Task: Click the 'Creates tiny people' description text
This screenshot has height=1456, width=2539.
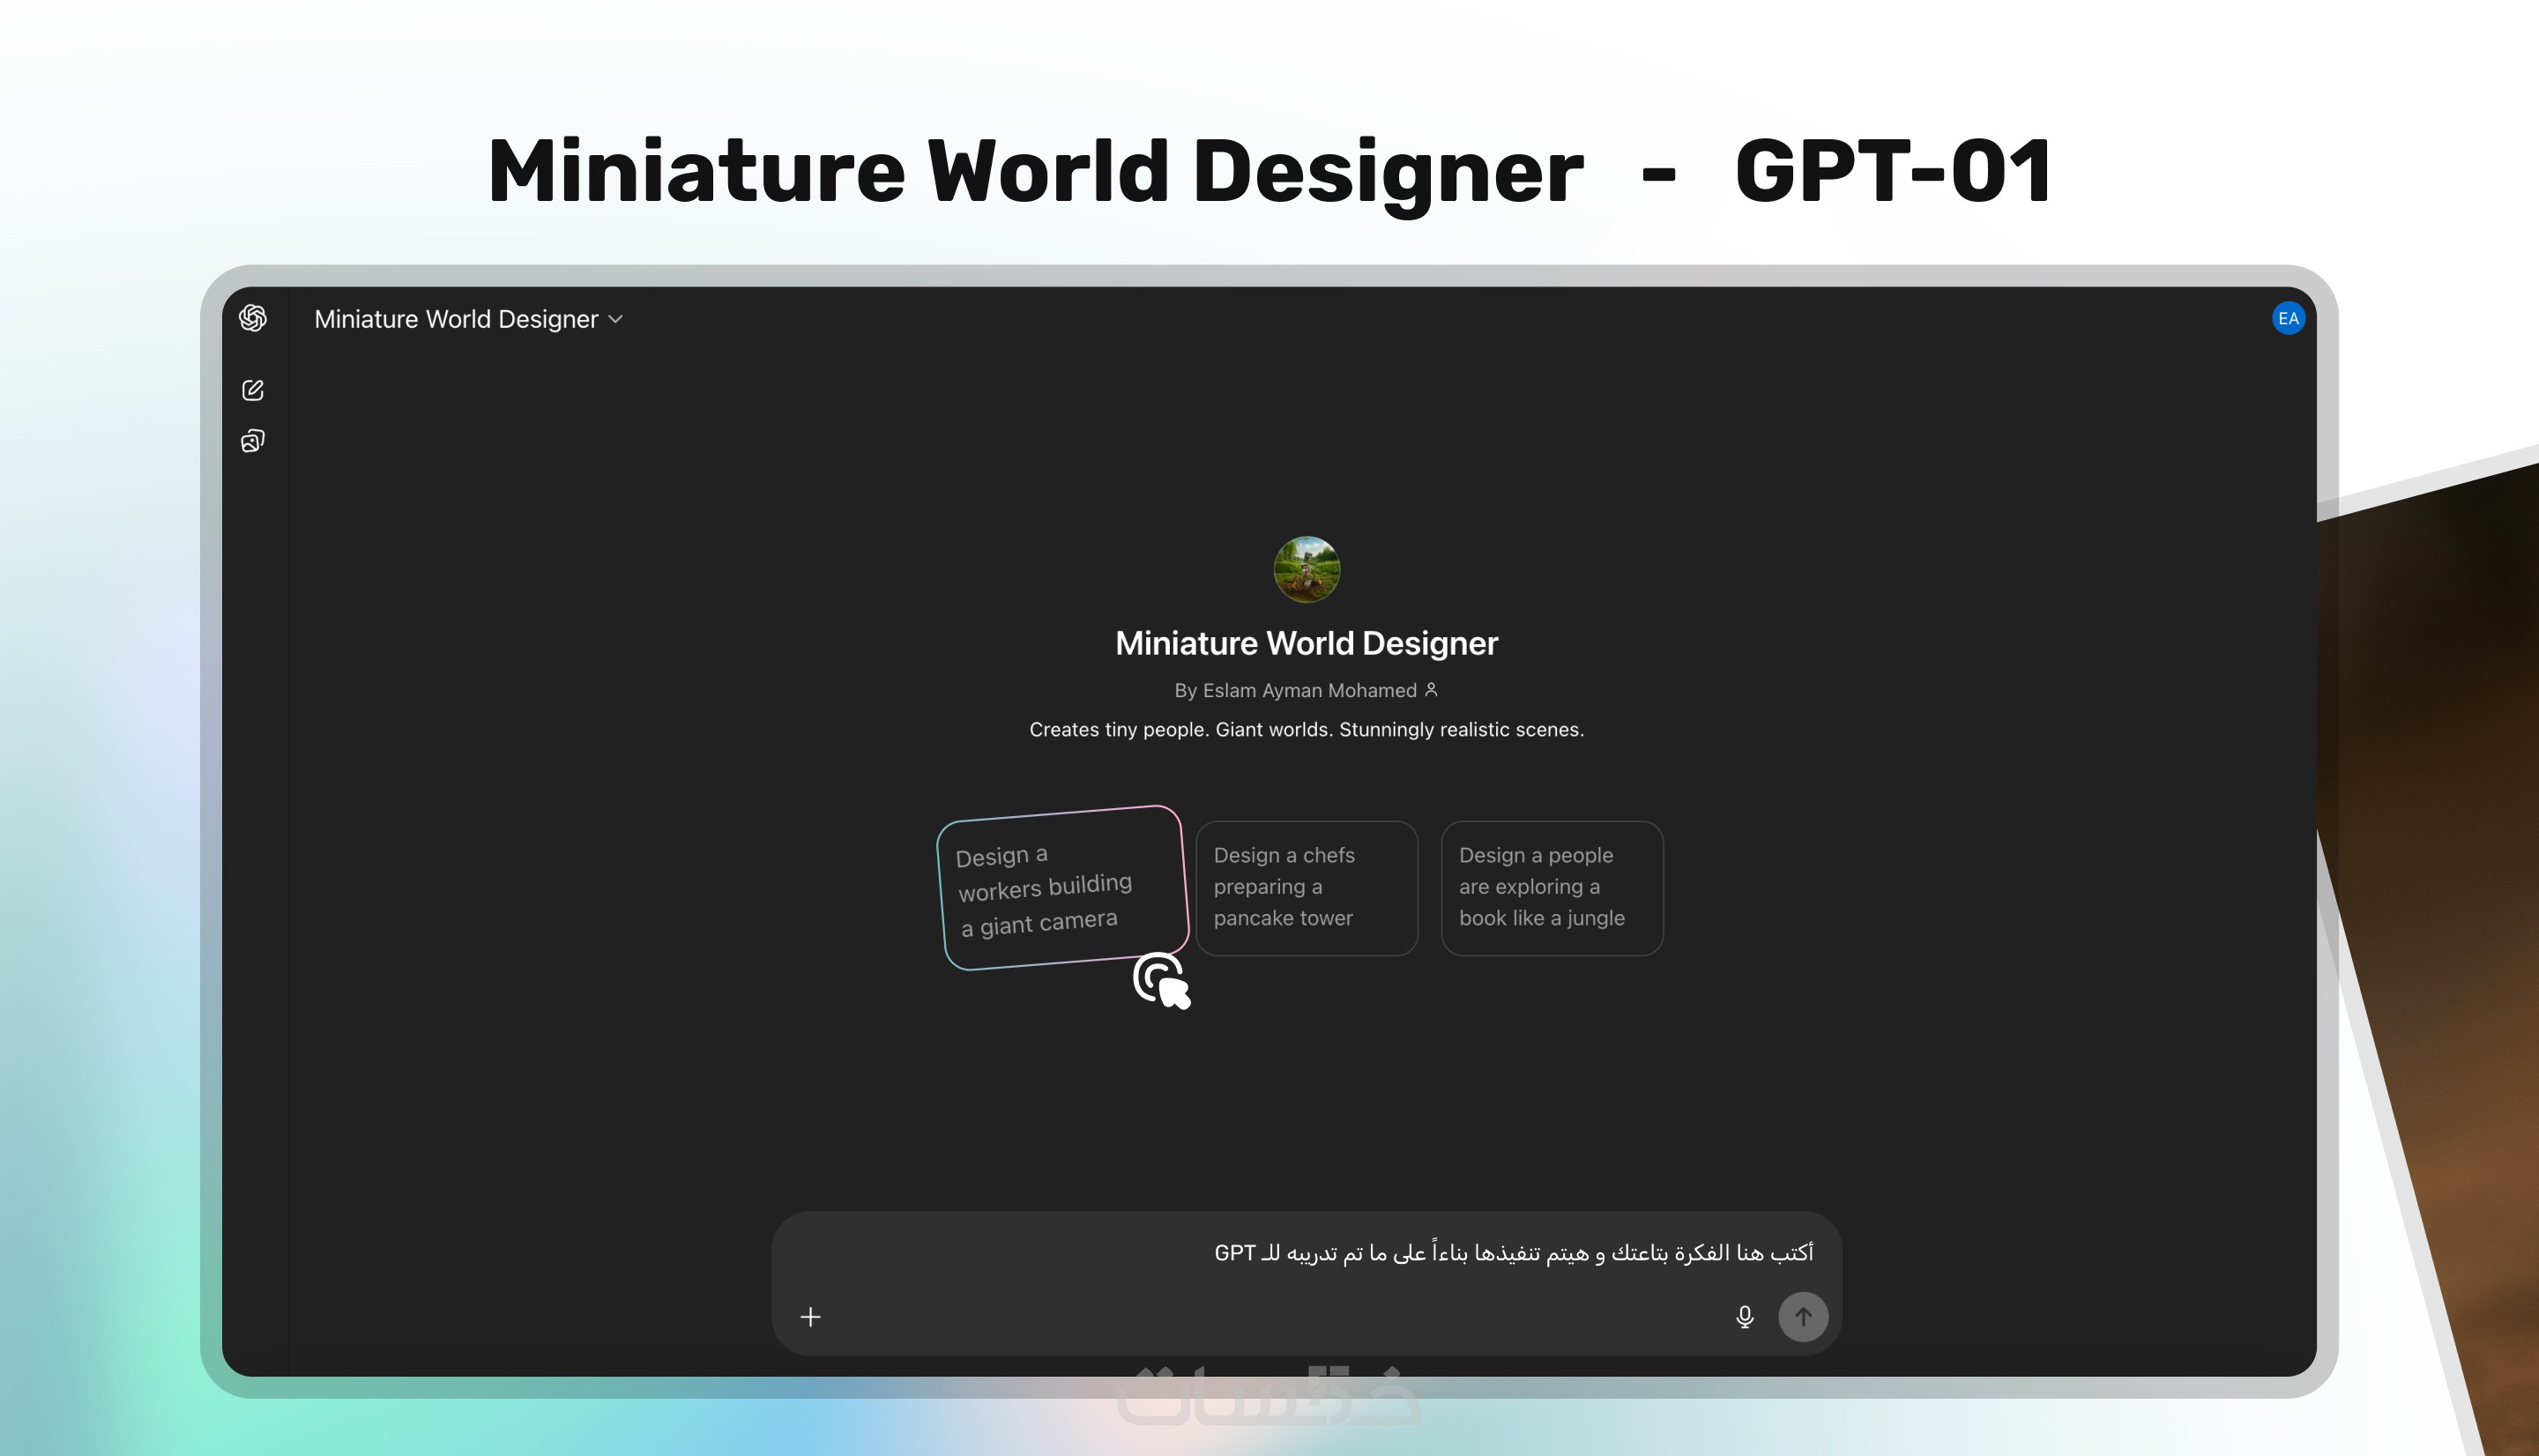Action: point(1306,730)
